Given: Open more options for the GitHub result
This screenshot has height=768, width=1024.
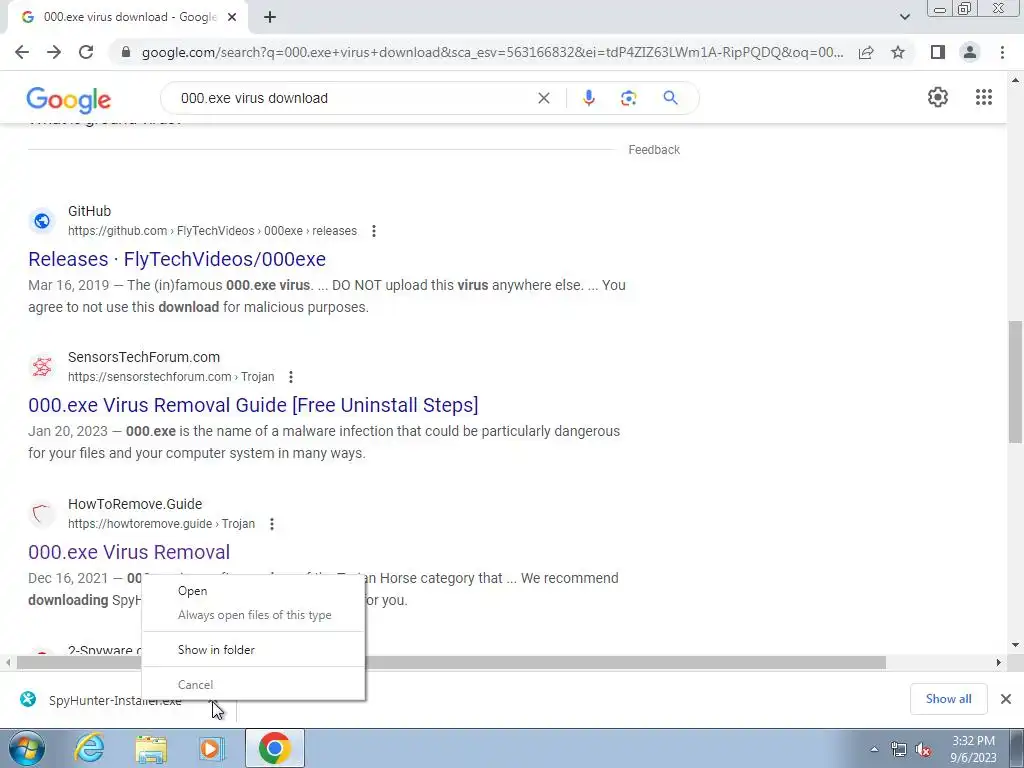Looking at the screenshot, I should (374, 231).
